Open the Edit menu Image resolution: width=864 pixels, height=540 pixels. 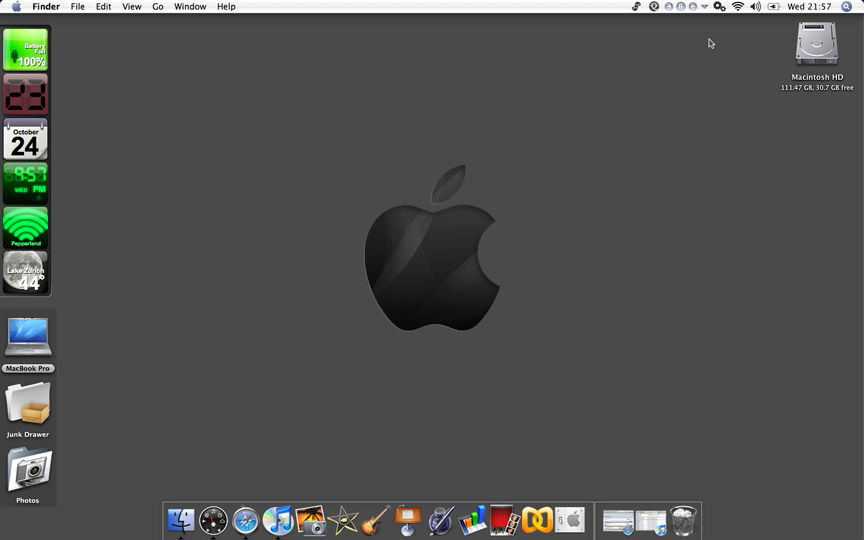click(104, 7)
